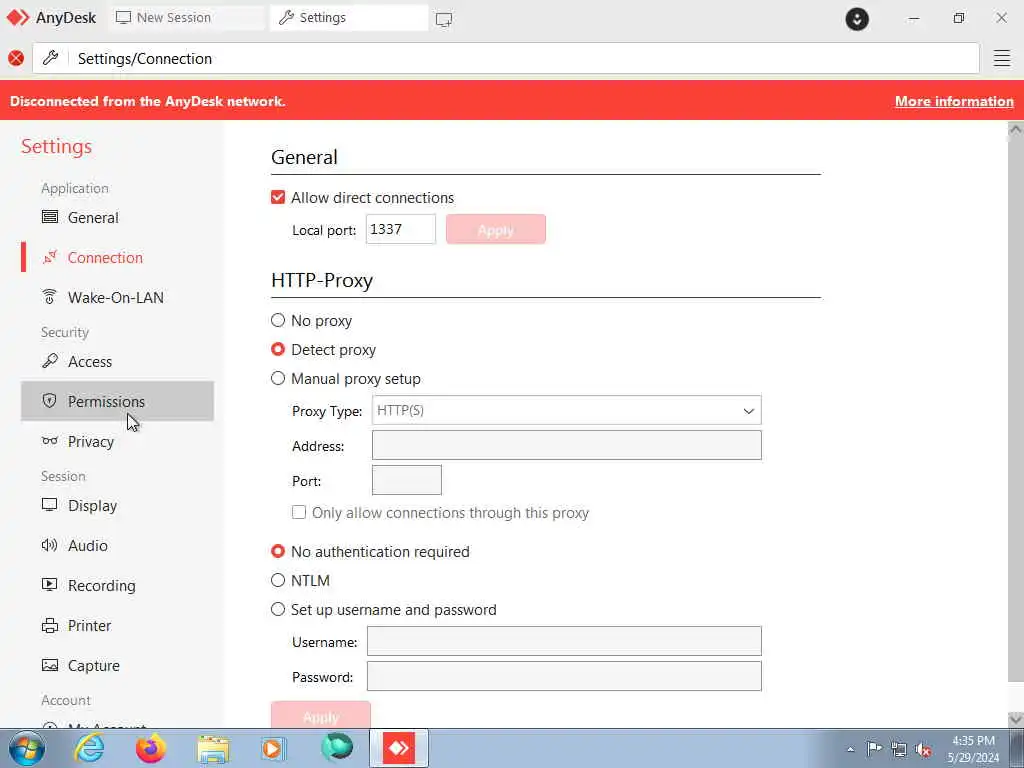
Task: Click the Capture picture icon
Action: [50, 665]
